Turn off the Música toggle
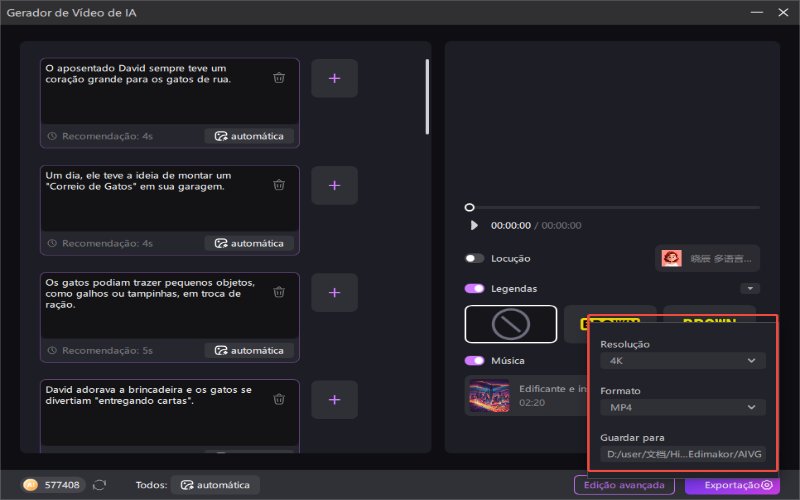 (x=474, y=361)
